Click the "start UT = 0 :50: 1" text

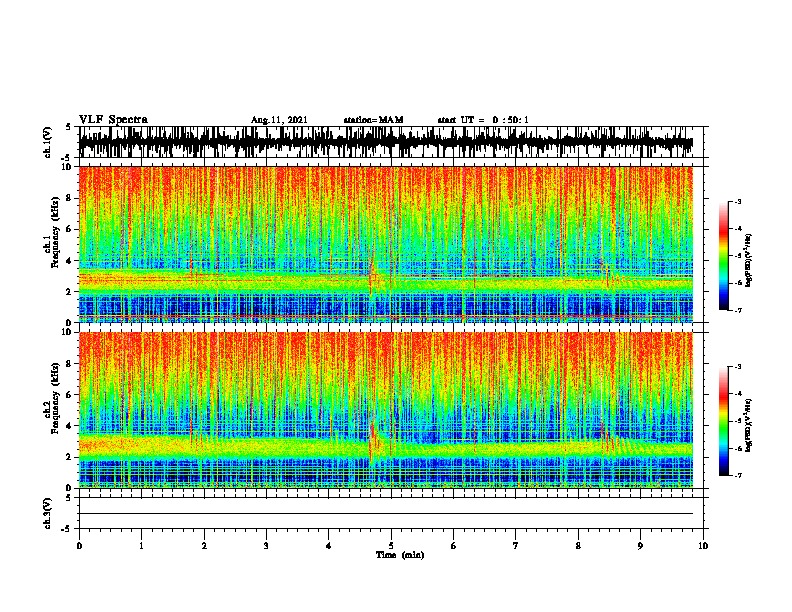(483, 120)
